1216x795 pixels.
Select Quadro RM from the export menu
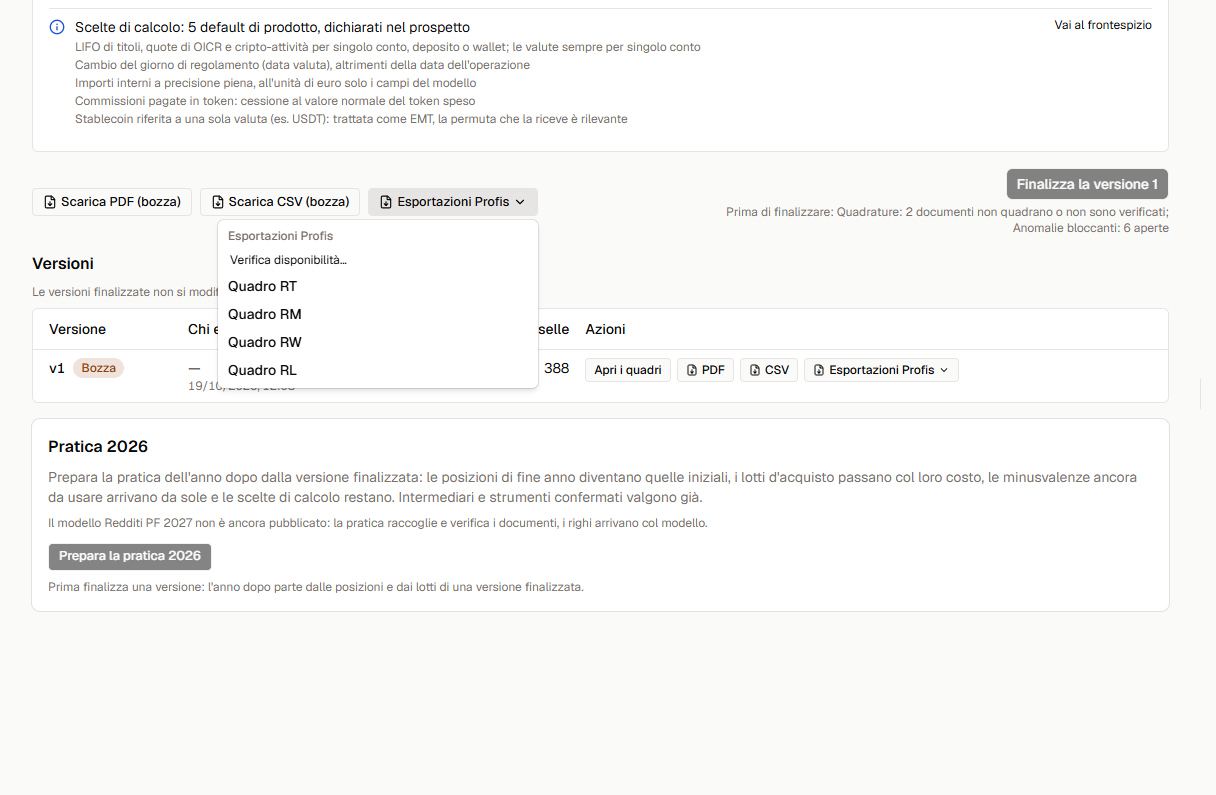coord(378,314)
